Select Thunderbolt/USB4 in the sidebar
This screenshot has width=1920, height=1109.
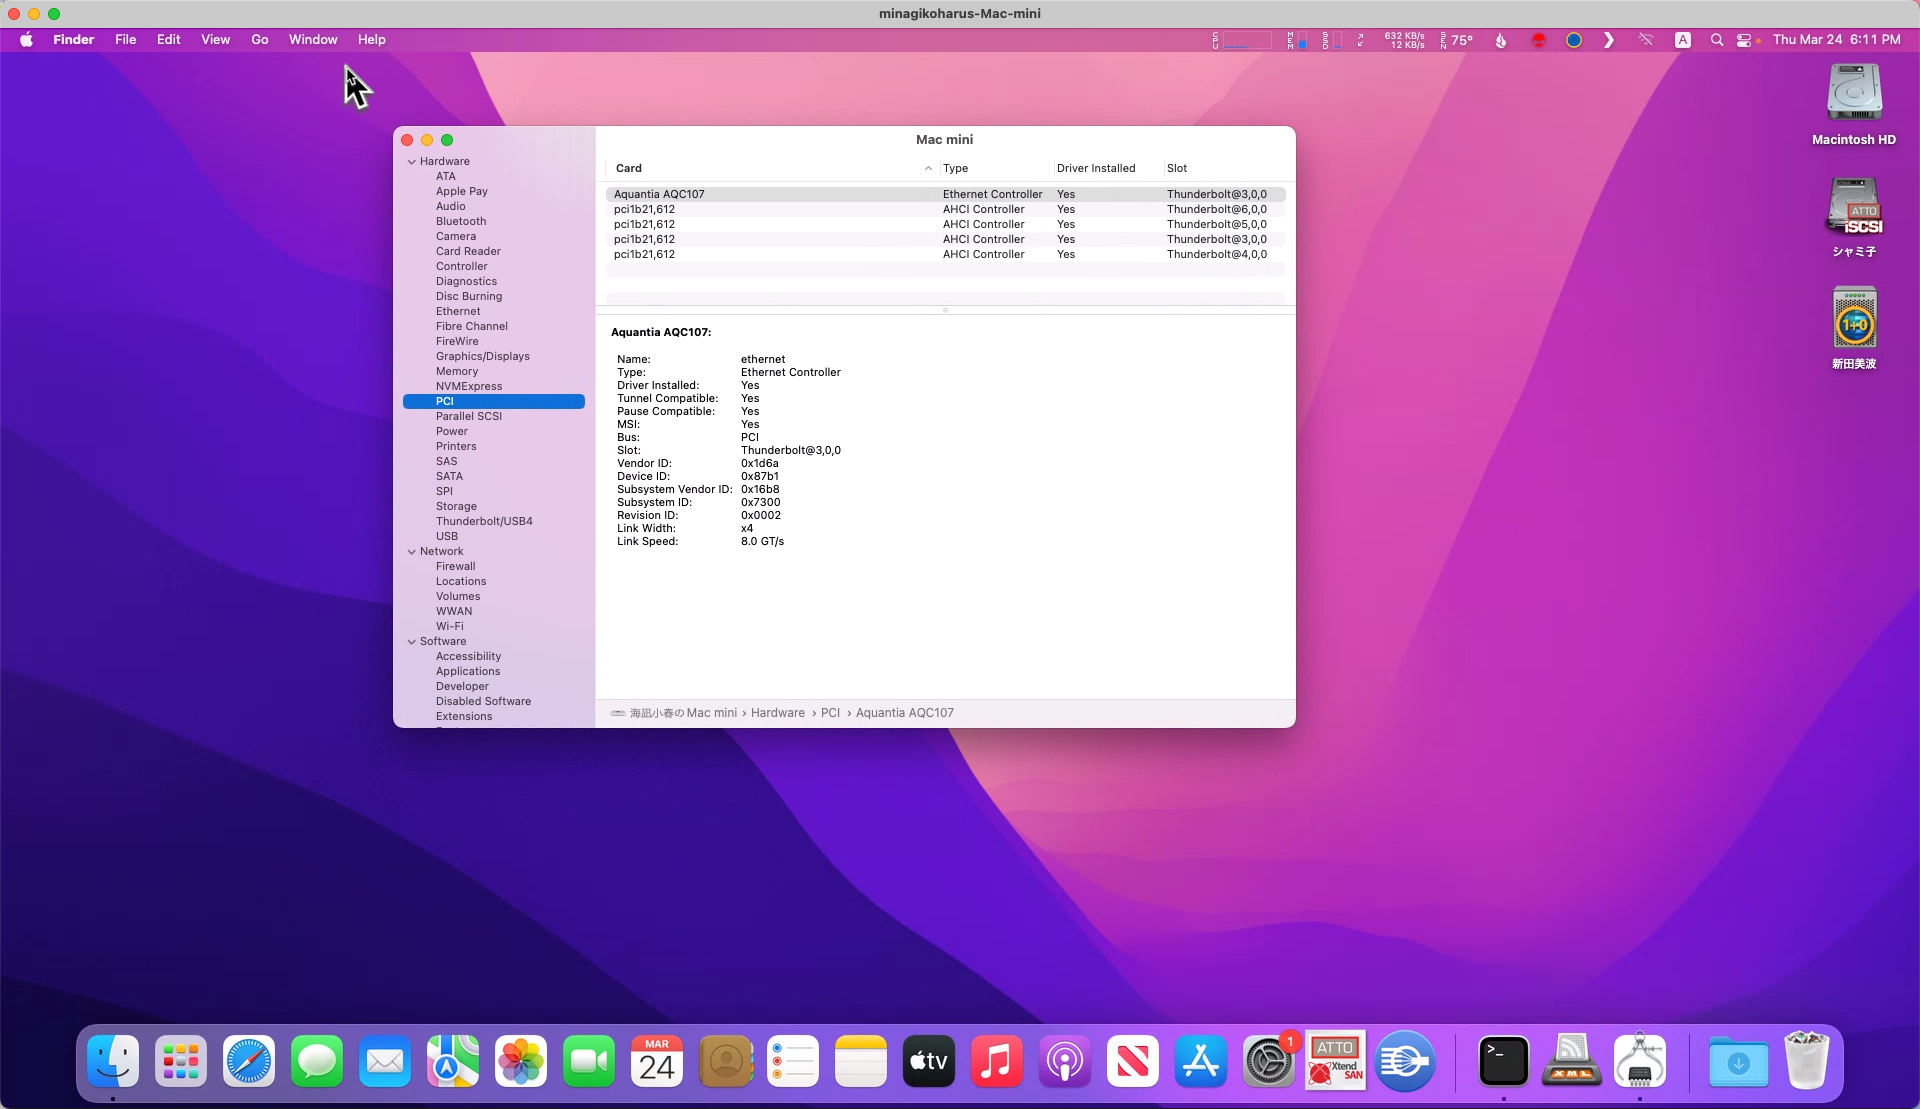484,521
